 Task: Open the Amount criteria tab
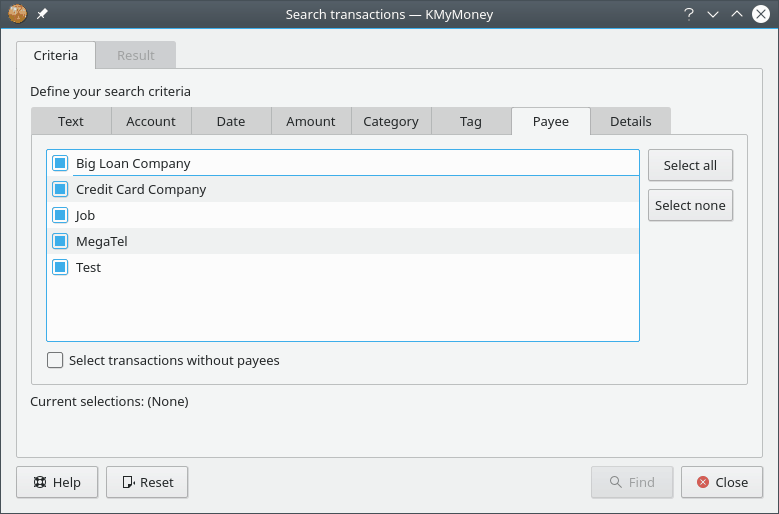tap(311, 121)
